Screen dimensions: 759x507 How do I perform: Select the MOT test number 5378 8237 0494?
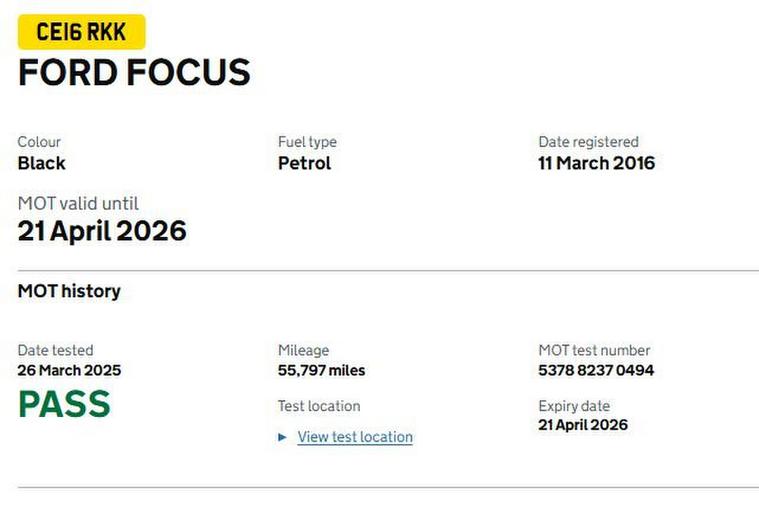coord(596,370)
